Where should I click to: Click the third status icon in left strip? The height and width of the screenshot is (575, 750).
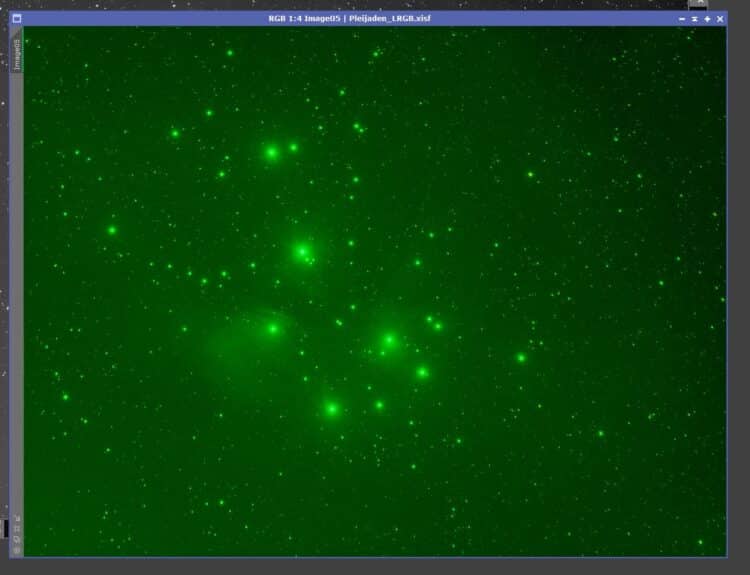pos(17,540)
